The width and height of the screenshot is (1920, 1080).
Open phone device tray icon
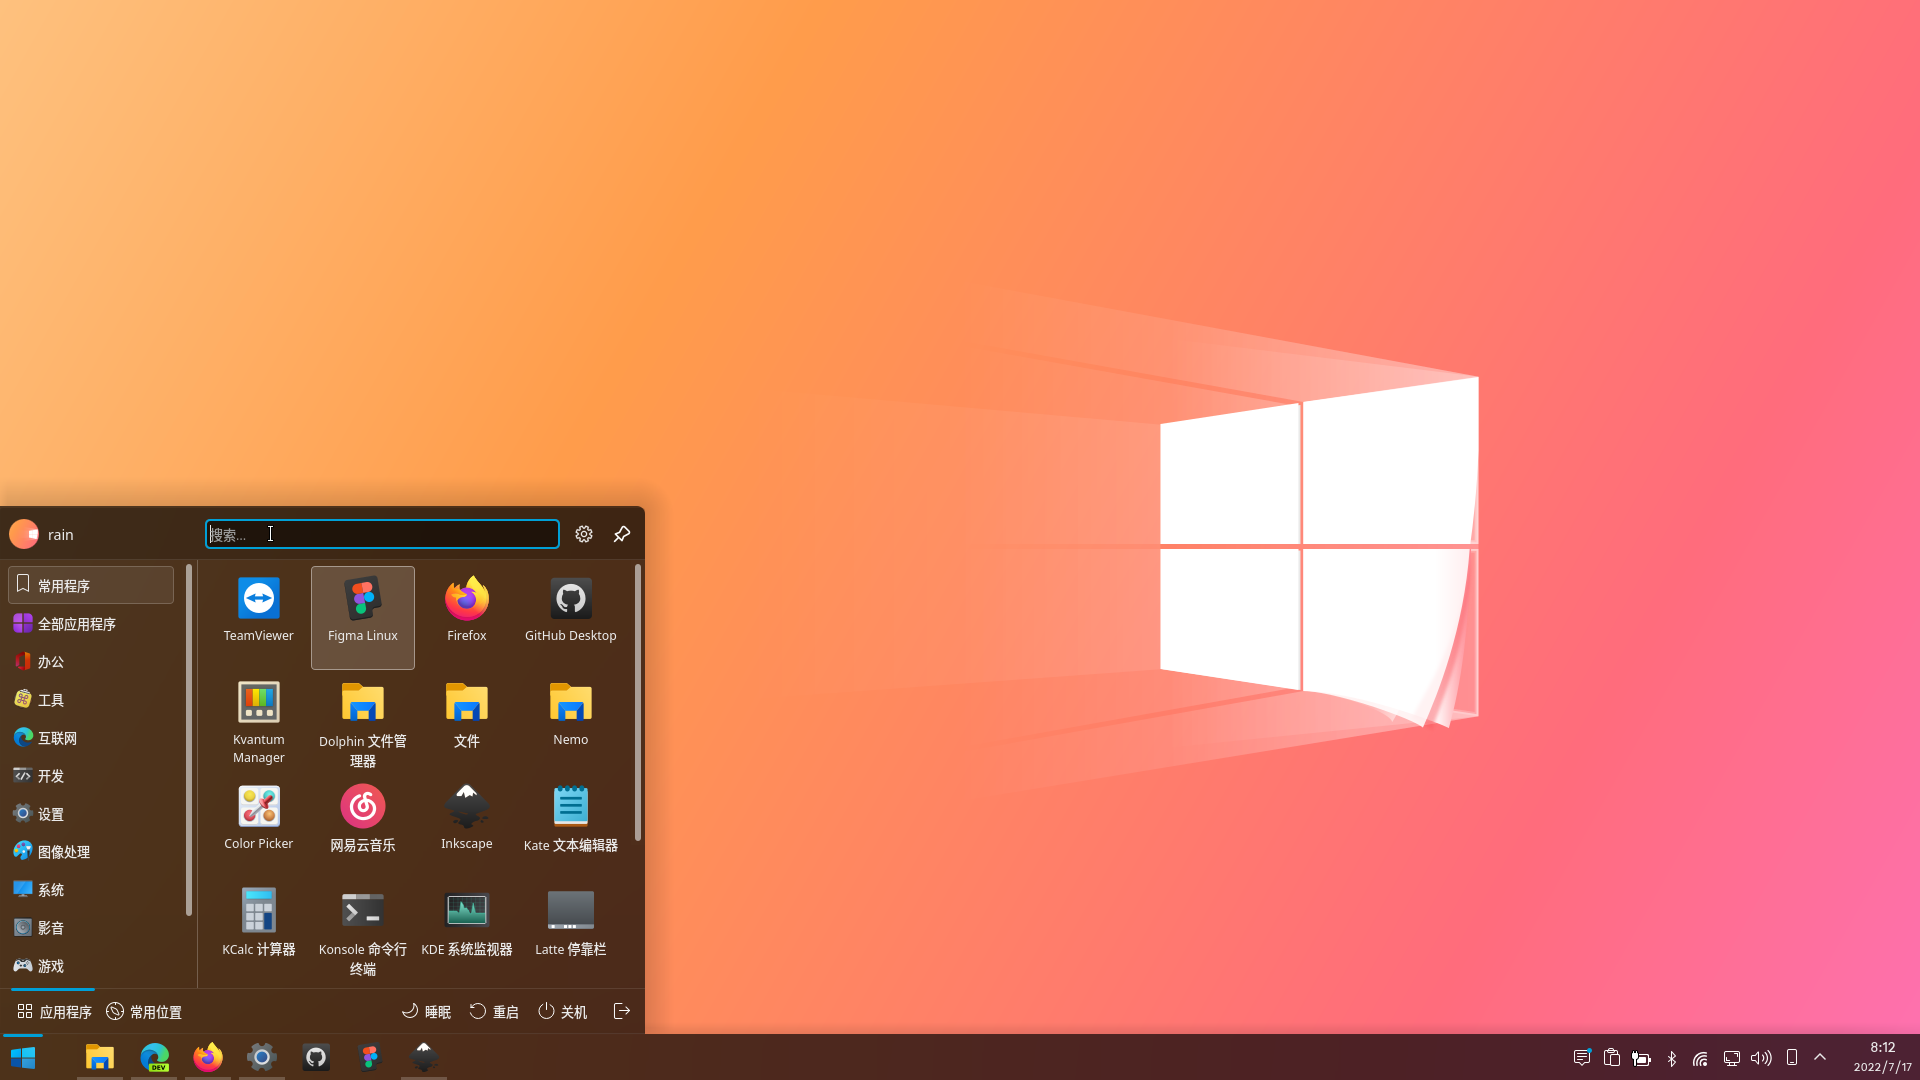(x=1792, y=1057)
